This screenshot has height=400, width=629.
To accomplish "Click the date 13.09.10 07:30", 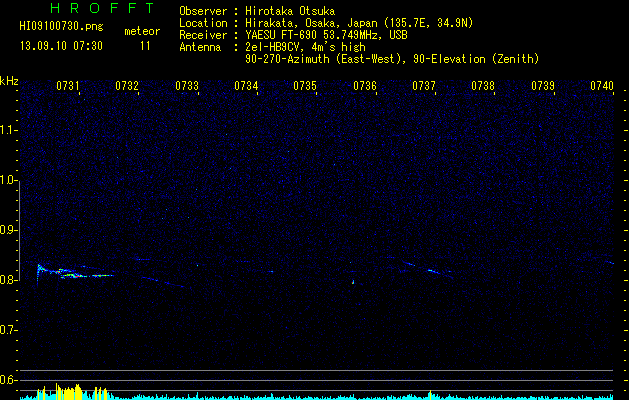I will tap(61, 46).
